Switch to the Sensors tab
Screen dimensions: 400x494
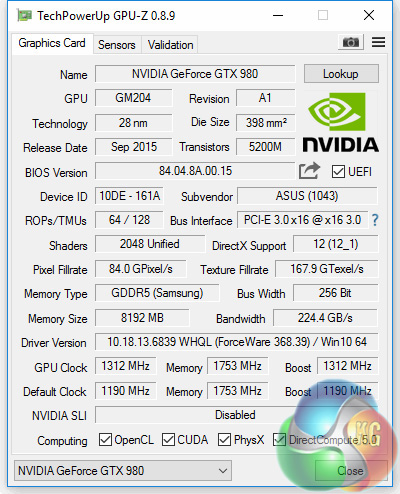click(x=117, y=45)
